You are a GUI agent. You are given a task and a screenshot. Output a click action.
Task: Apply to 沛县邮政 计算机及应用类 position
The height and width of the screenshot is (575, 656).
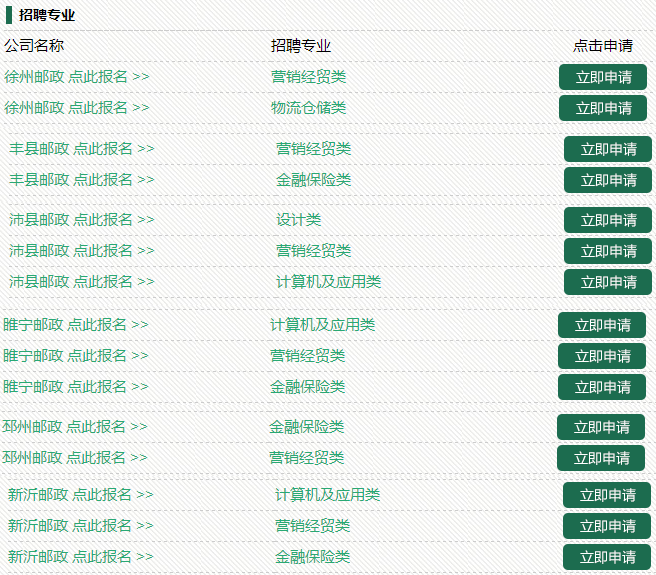pyautogui.click(x=607, y=282)
